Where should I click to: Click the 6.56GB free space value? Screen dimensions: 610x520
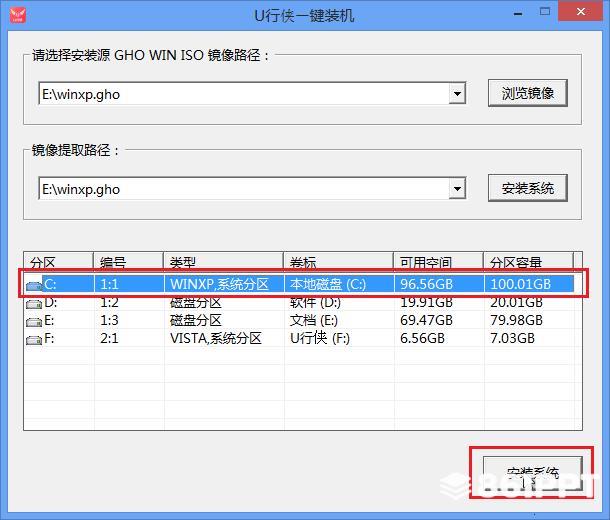tap(422, 338)
